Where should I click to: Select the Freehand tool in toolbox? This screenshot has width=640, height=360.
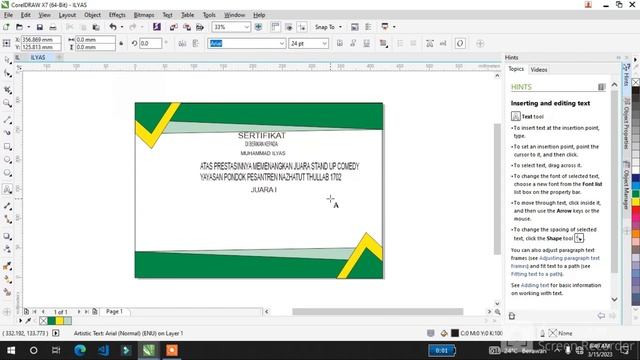7,119
